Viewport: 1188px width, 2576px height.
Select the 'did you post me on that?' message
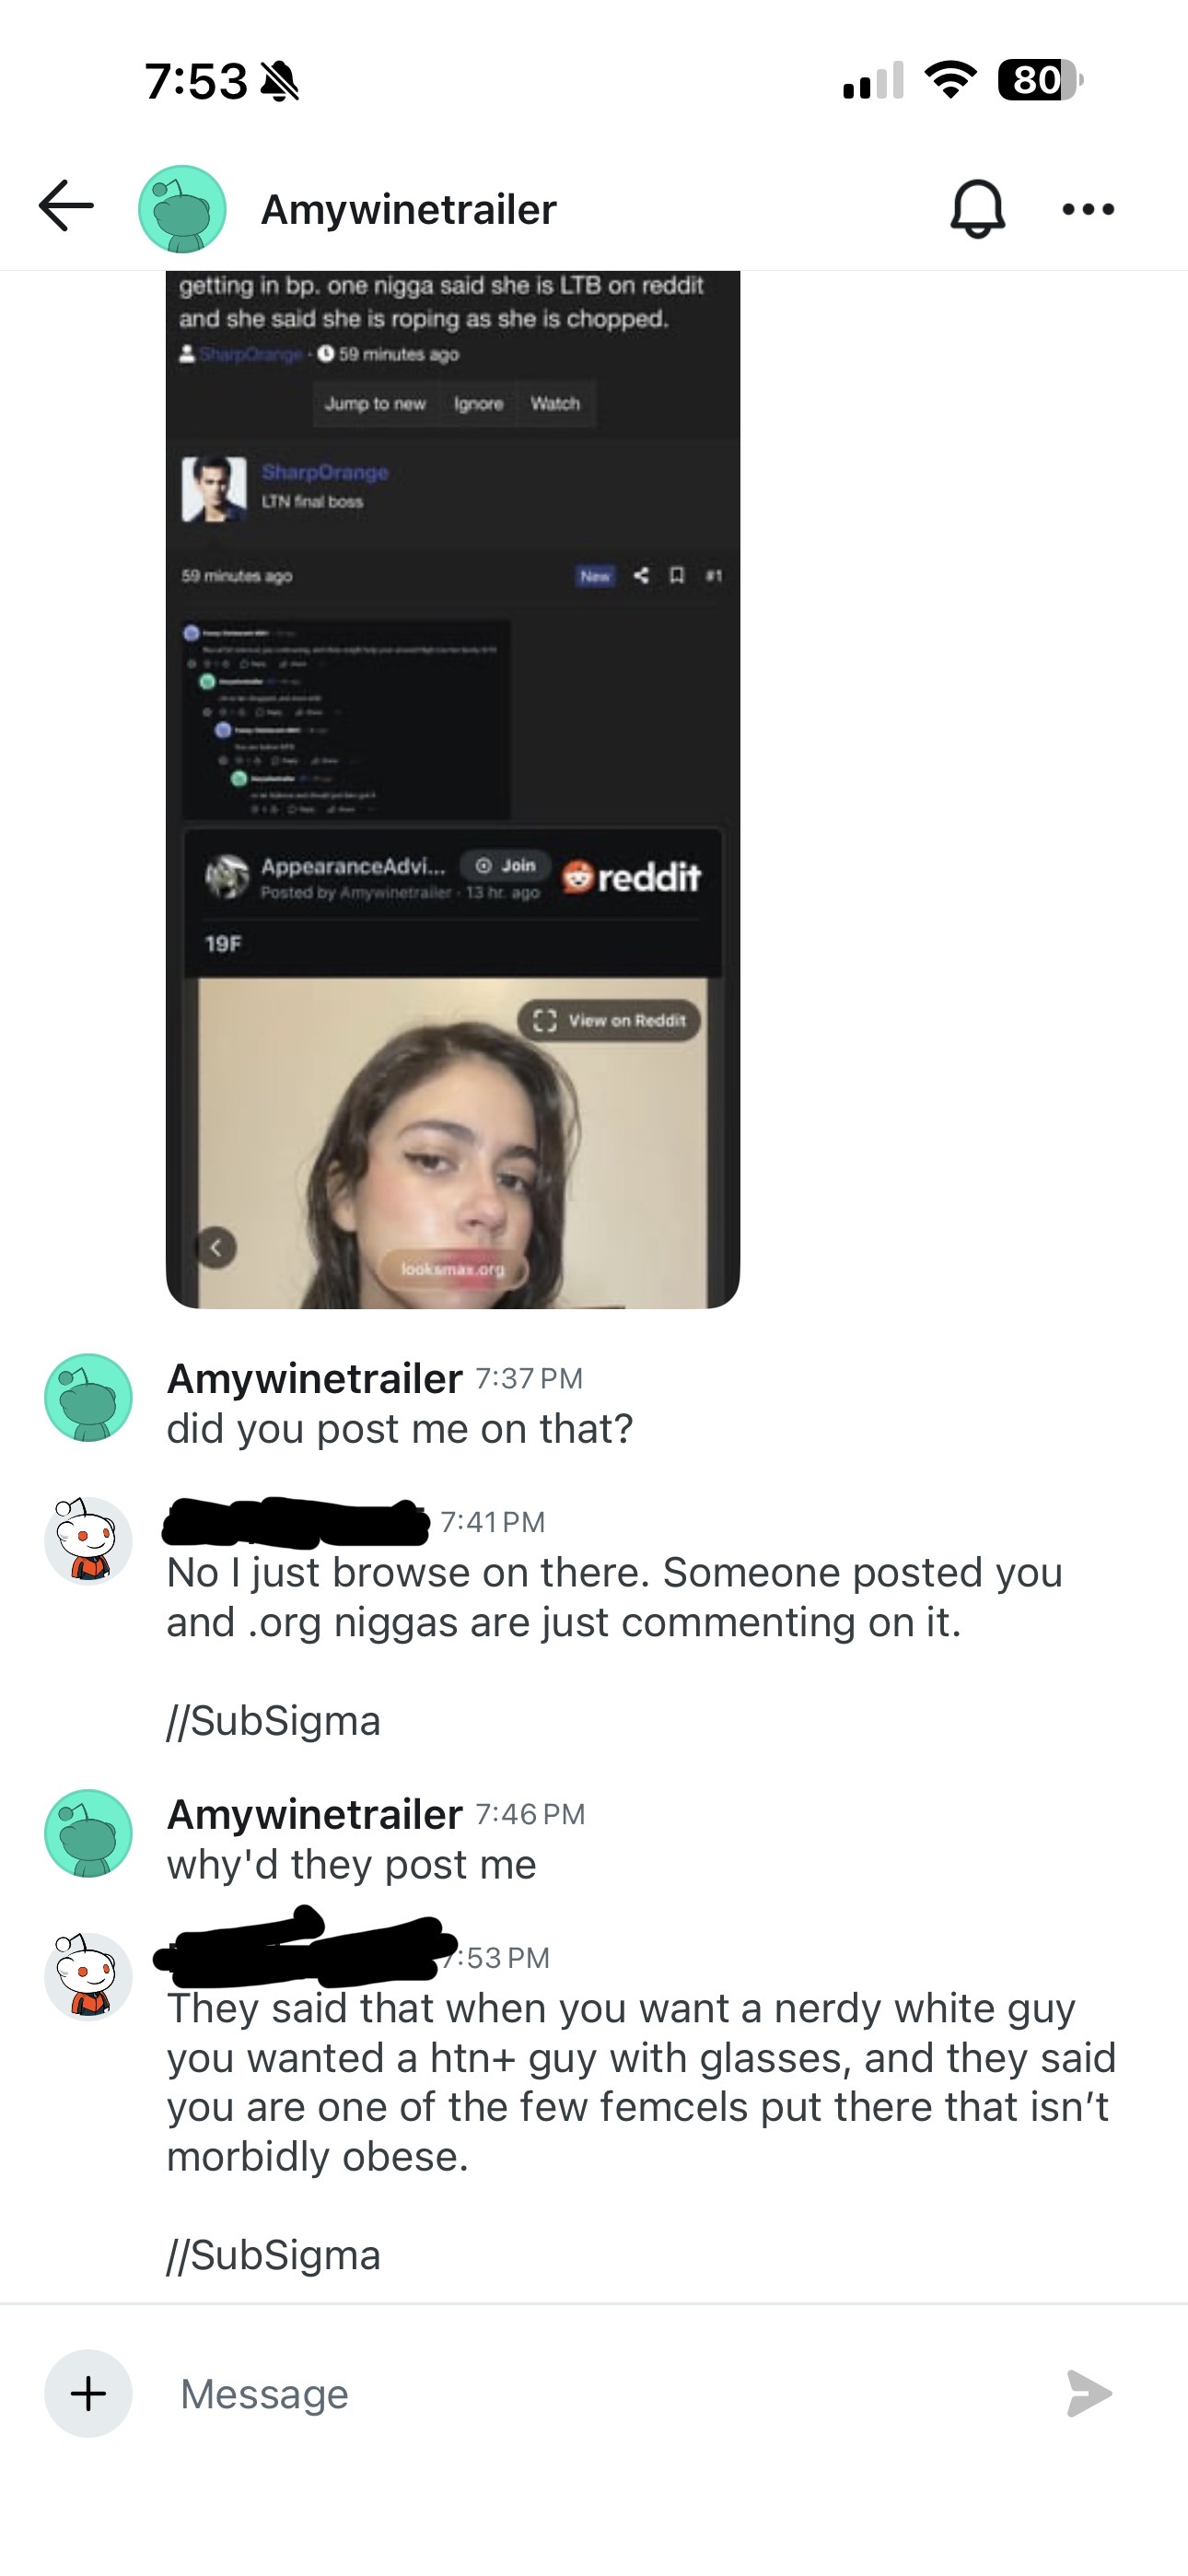coord(400,1429)
